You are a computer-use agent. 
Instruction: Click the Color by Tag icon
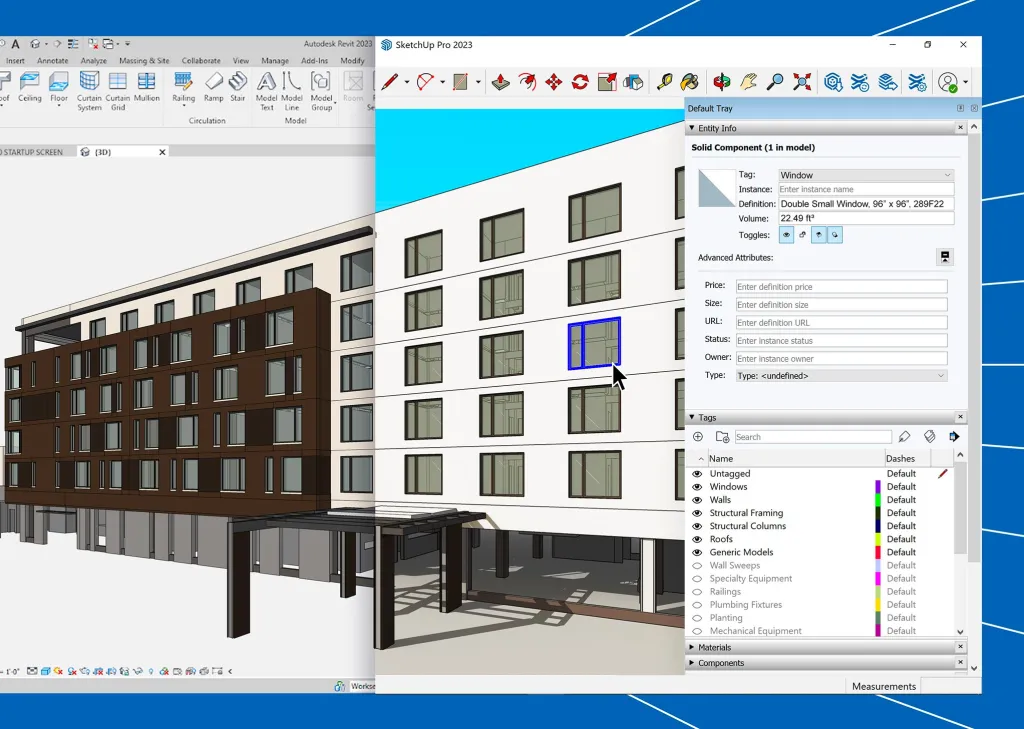pos(929,437)
